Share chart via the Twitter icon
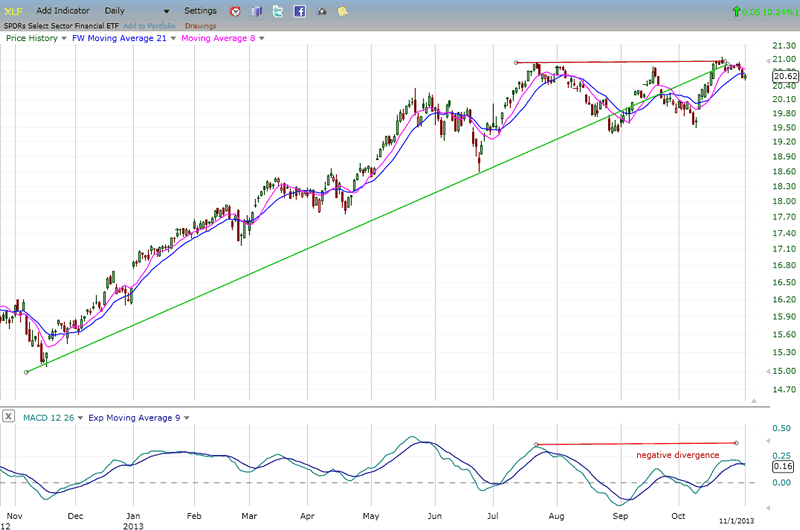The image size is (800, 530). (x=278, y=11)
